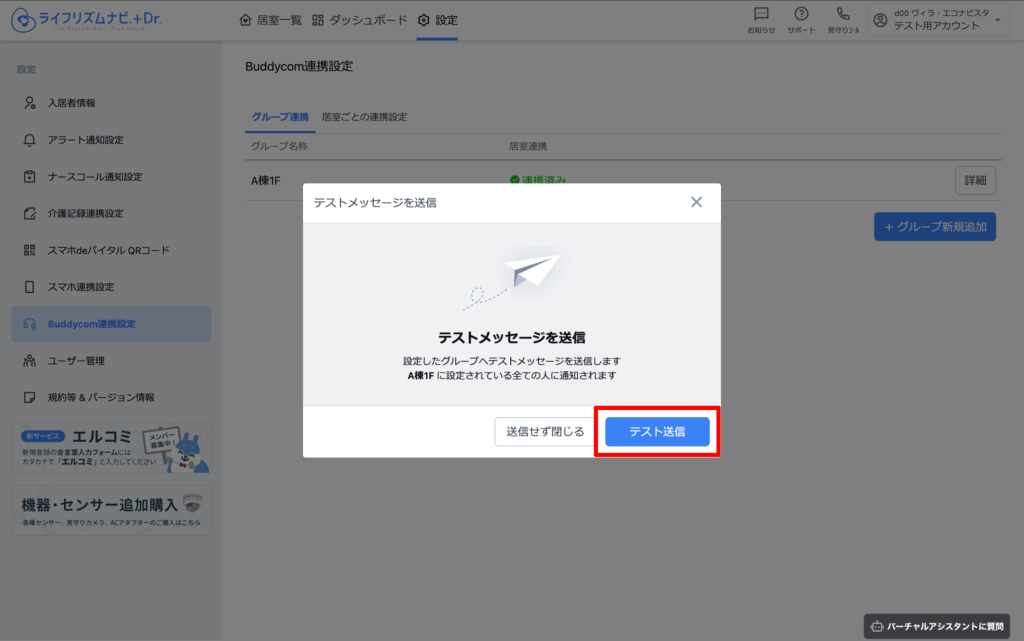Click the bell icon for アラート通知設定

coord(29,140)
